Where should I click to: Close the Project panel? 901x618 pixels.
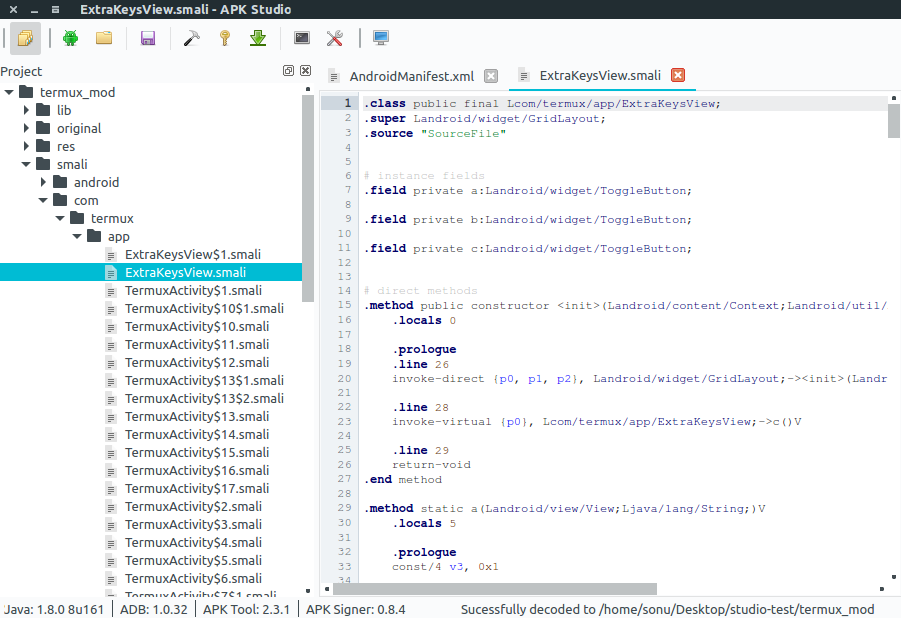point(306,70)
